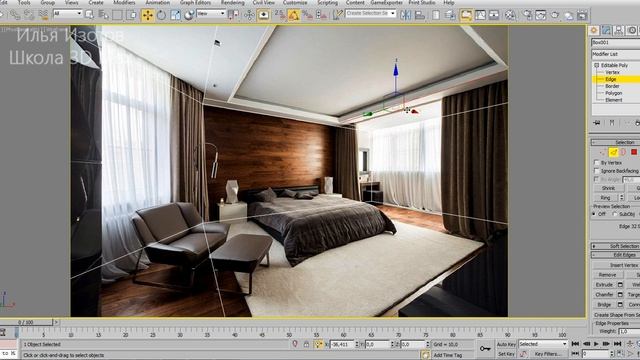This screenshot has width=640, height=360.
Task: Click Edit Named Selection Sets icon
Action: (338, 15)
